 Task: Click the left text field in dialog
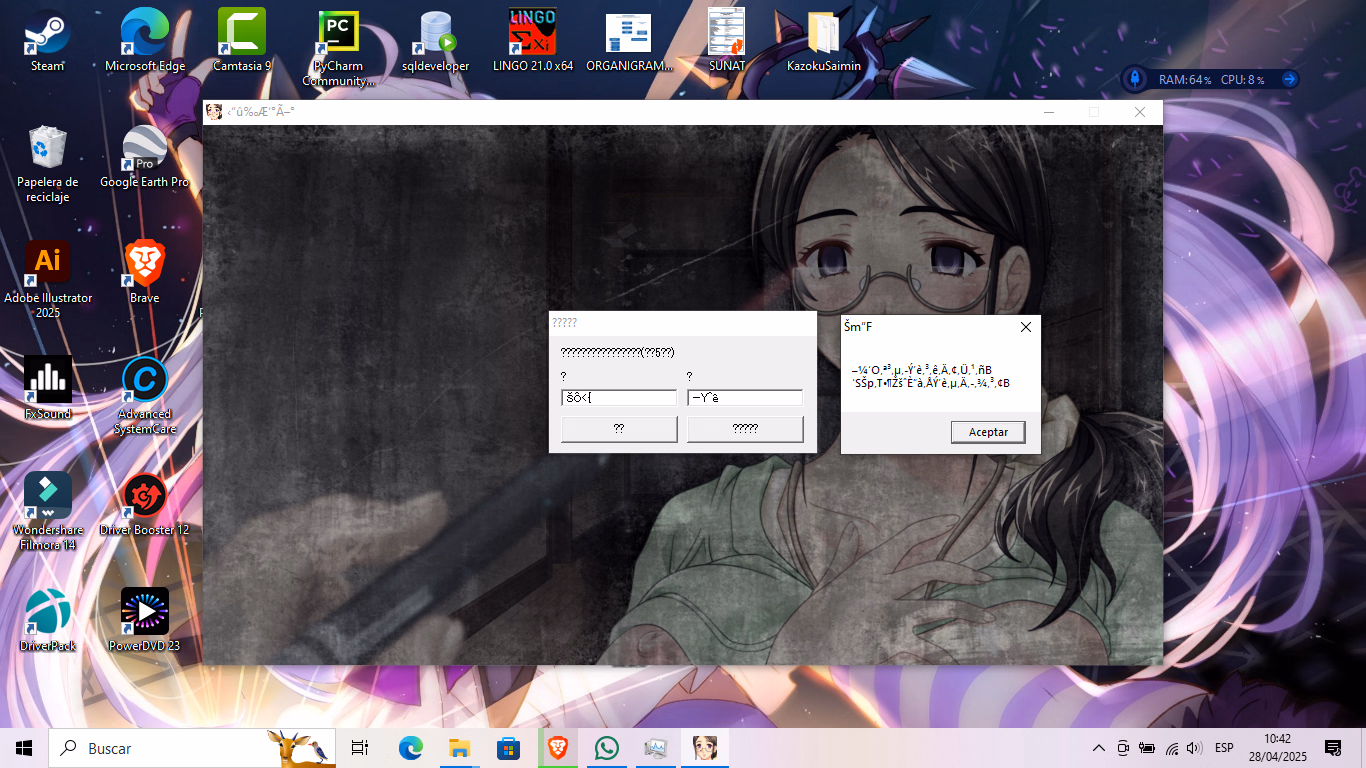pos(619,398)
